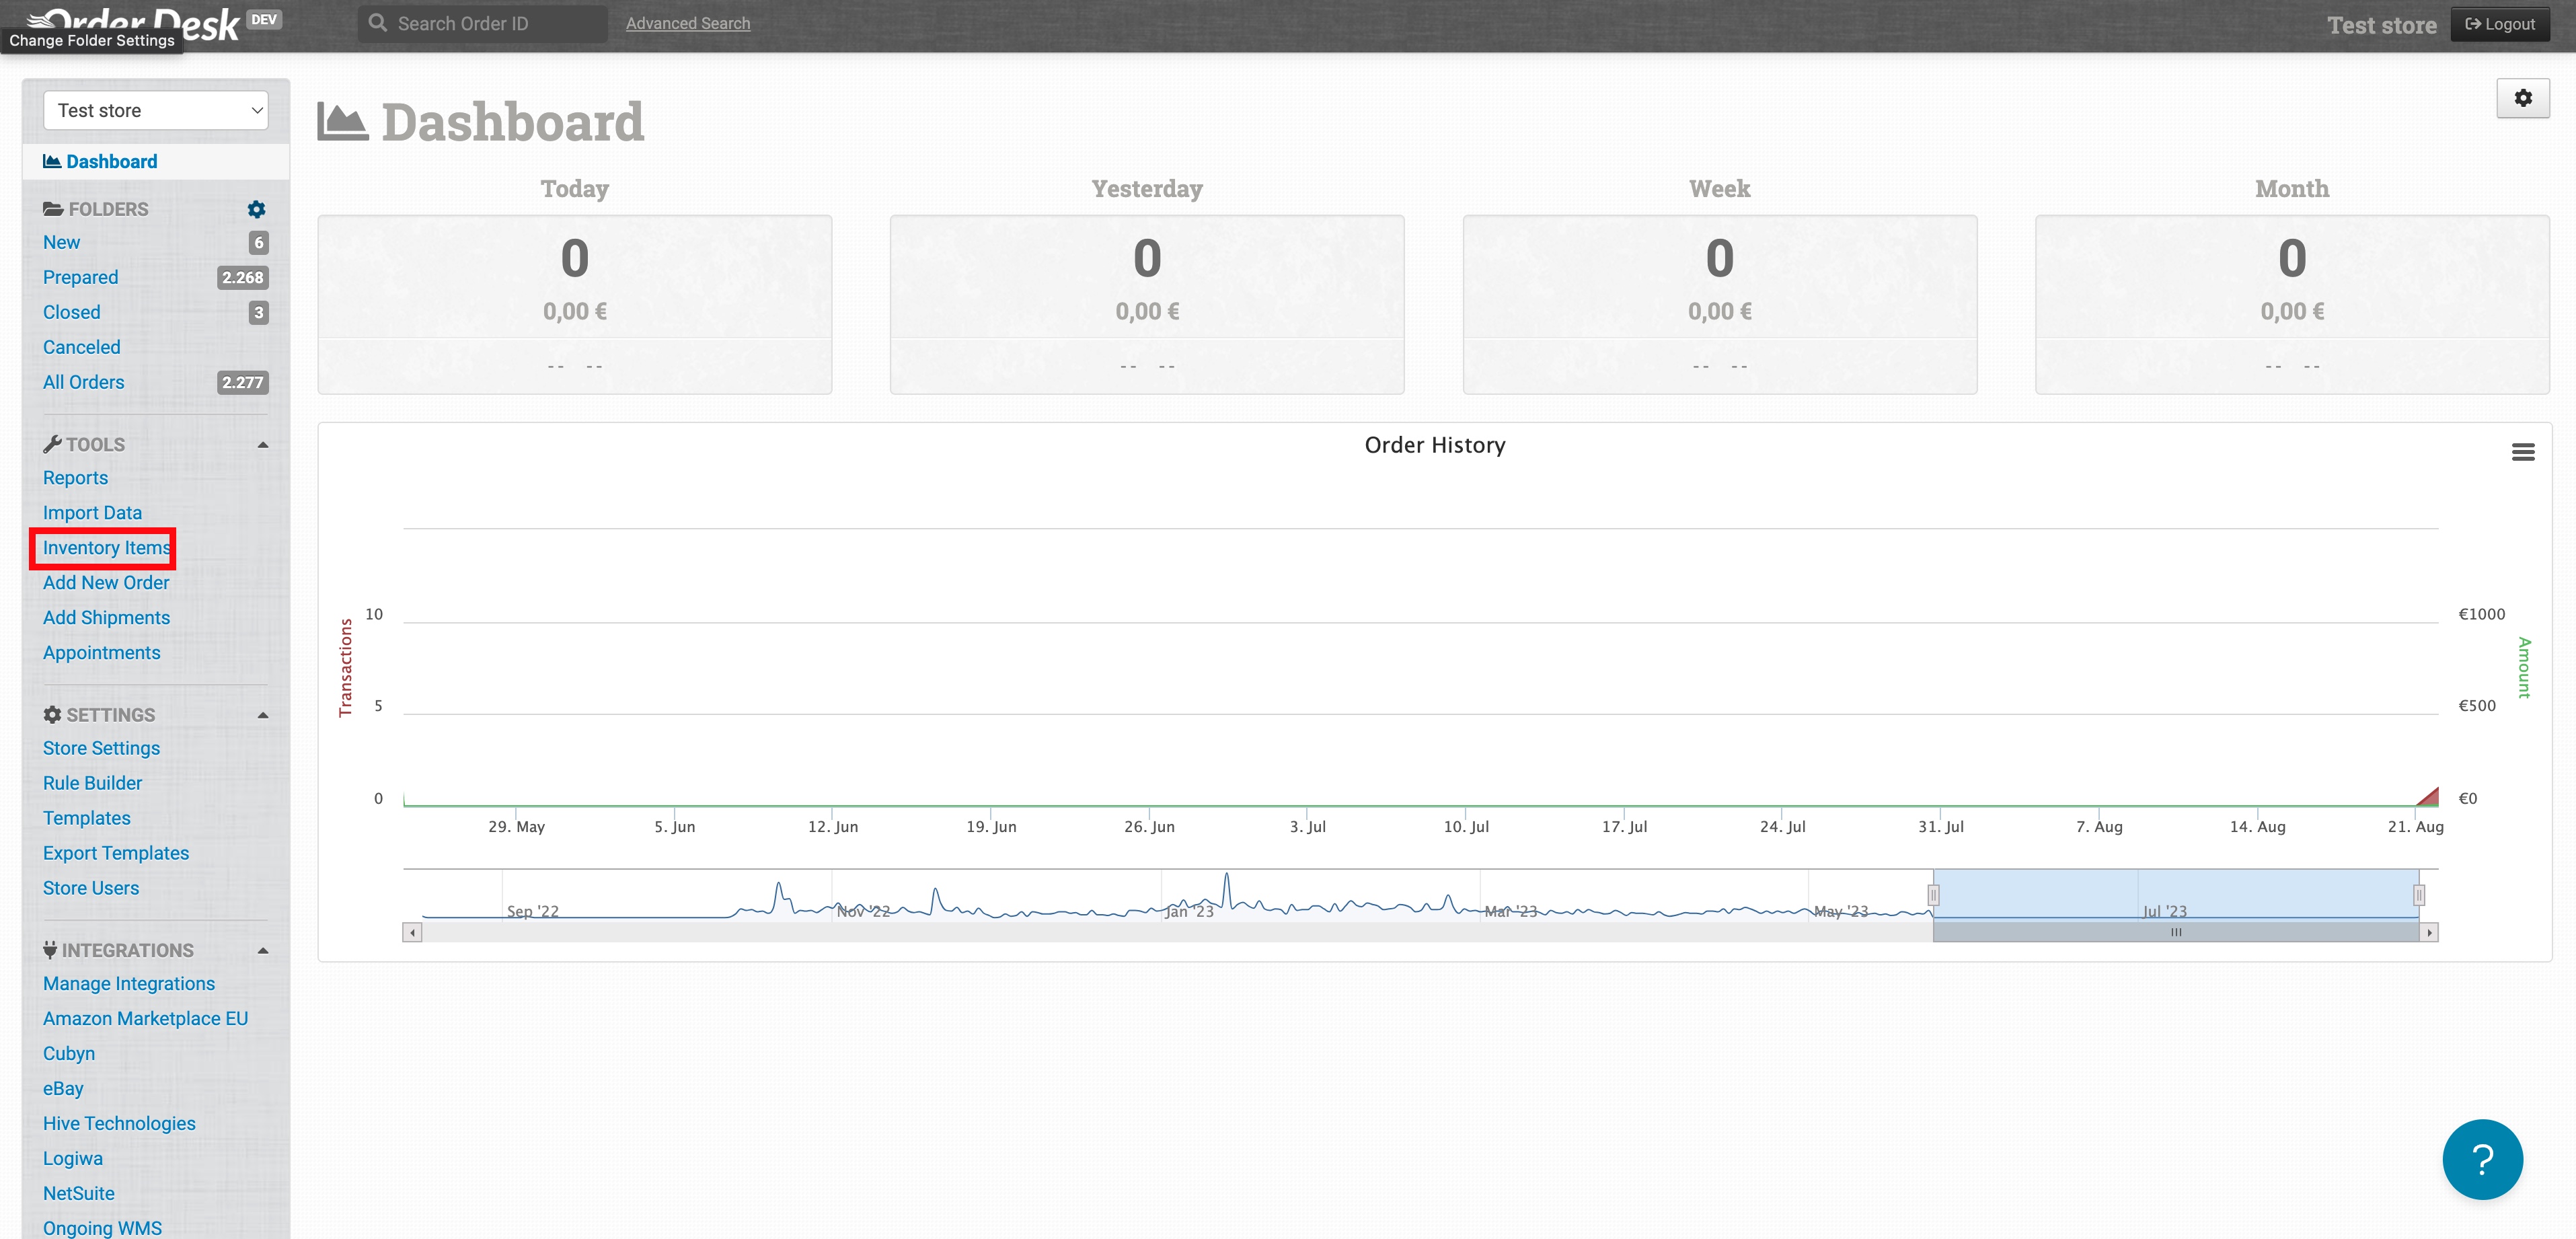Click the navigator's left range handle
Image resolution: width=2576 pixels, height=1239 pixels.
(x=1934, y=895)
